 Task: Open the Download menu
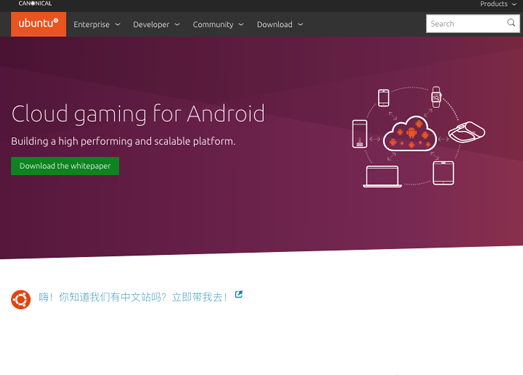(280, 25)
